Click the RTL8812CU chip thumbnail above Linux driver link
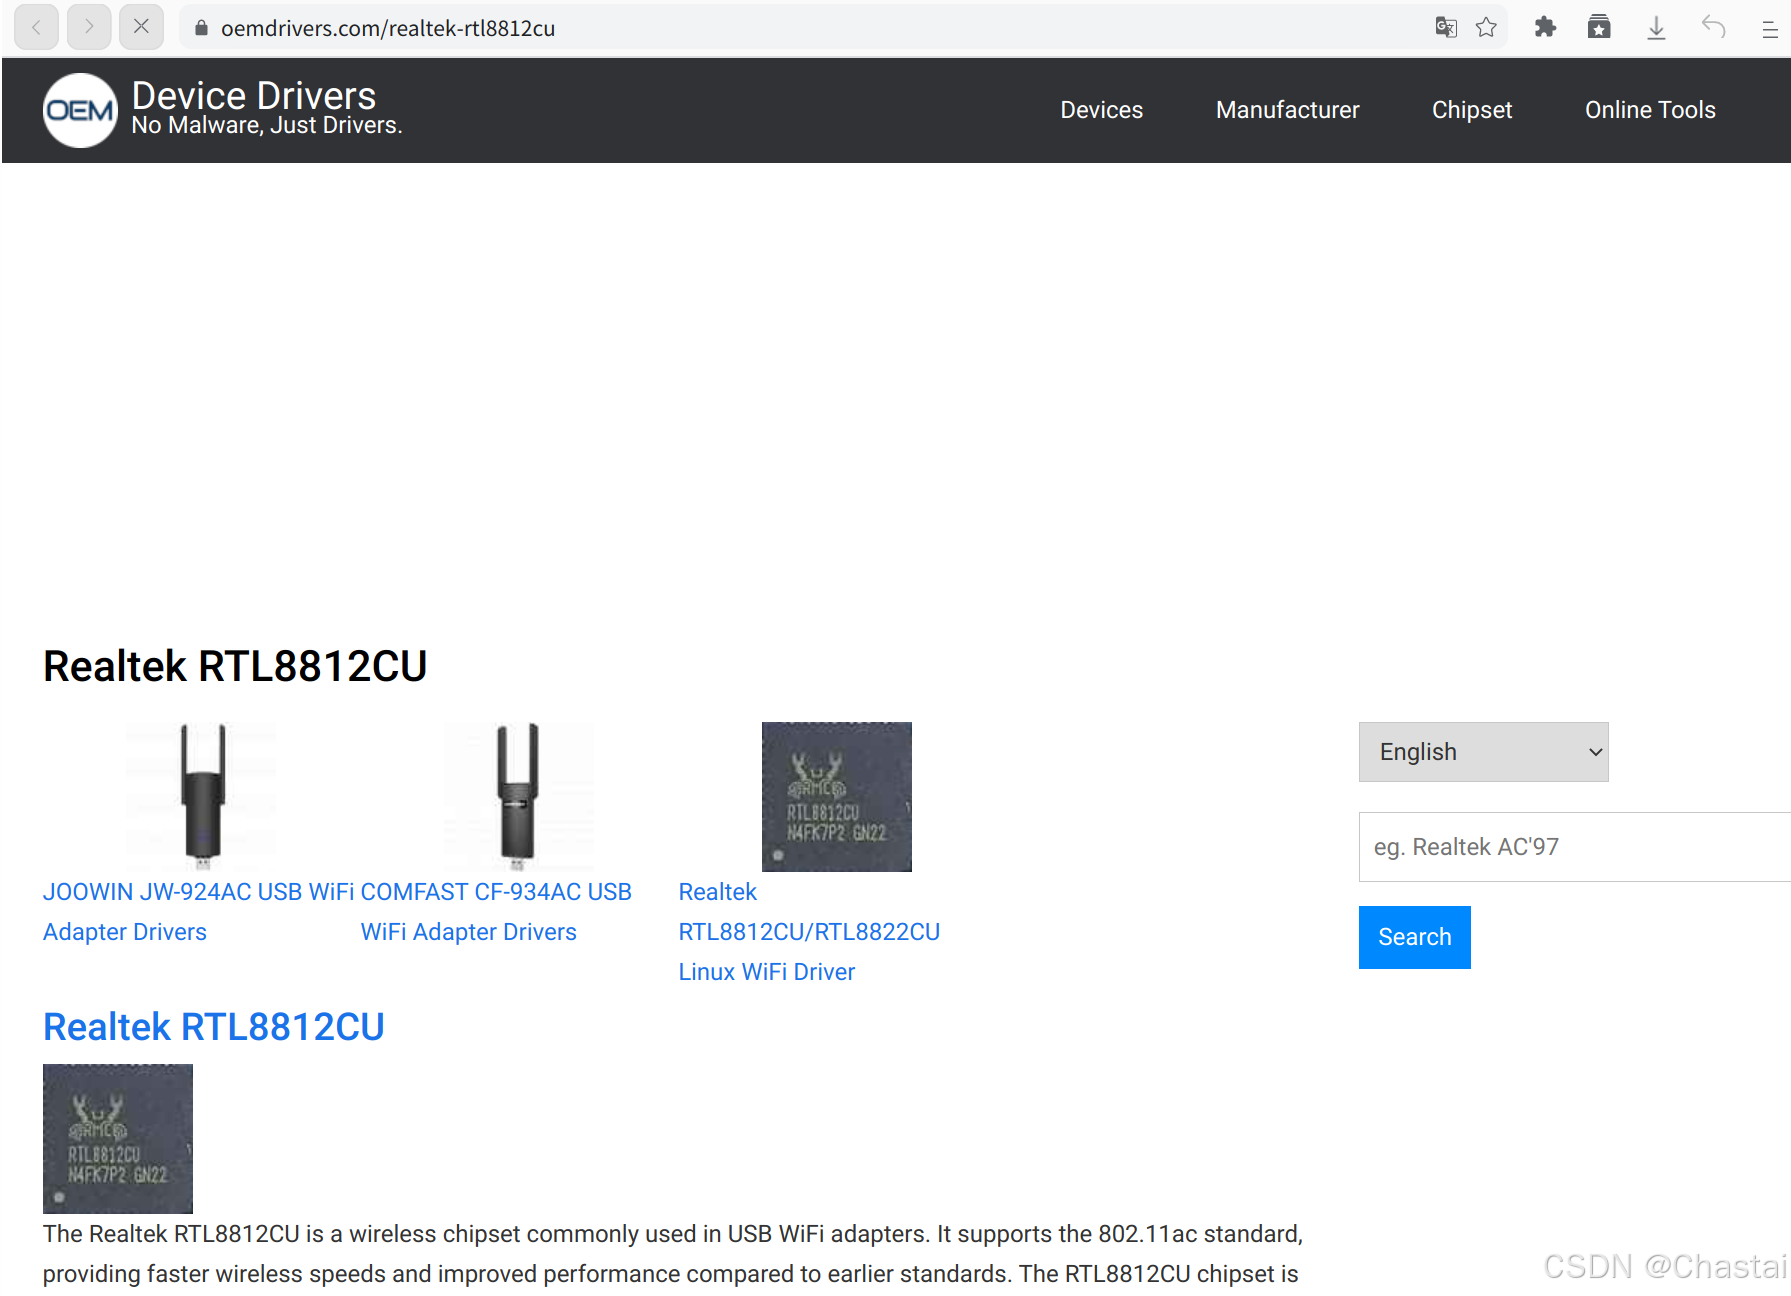The width and height of the screenshot is (1791, 1296). pyautogui.click(x=837, y=797)
